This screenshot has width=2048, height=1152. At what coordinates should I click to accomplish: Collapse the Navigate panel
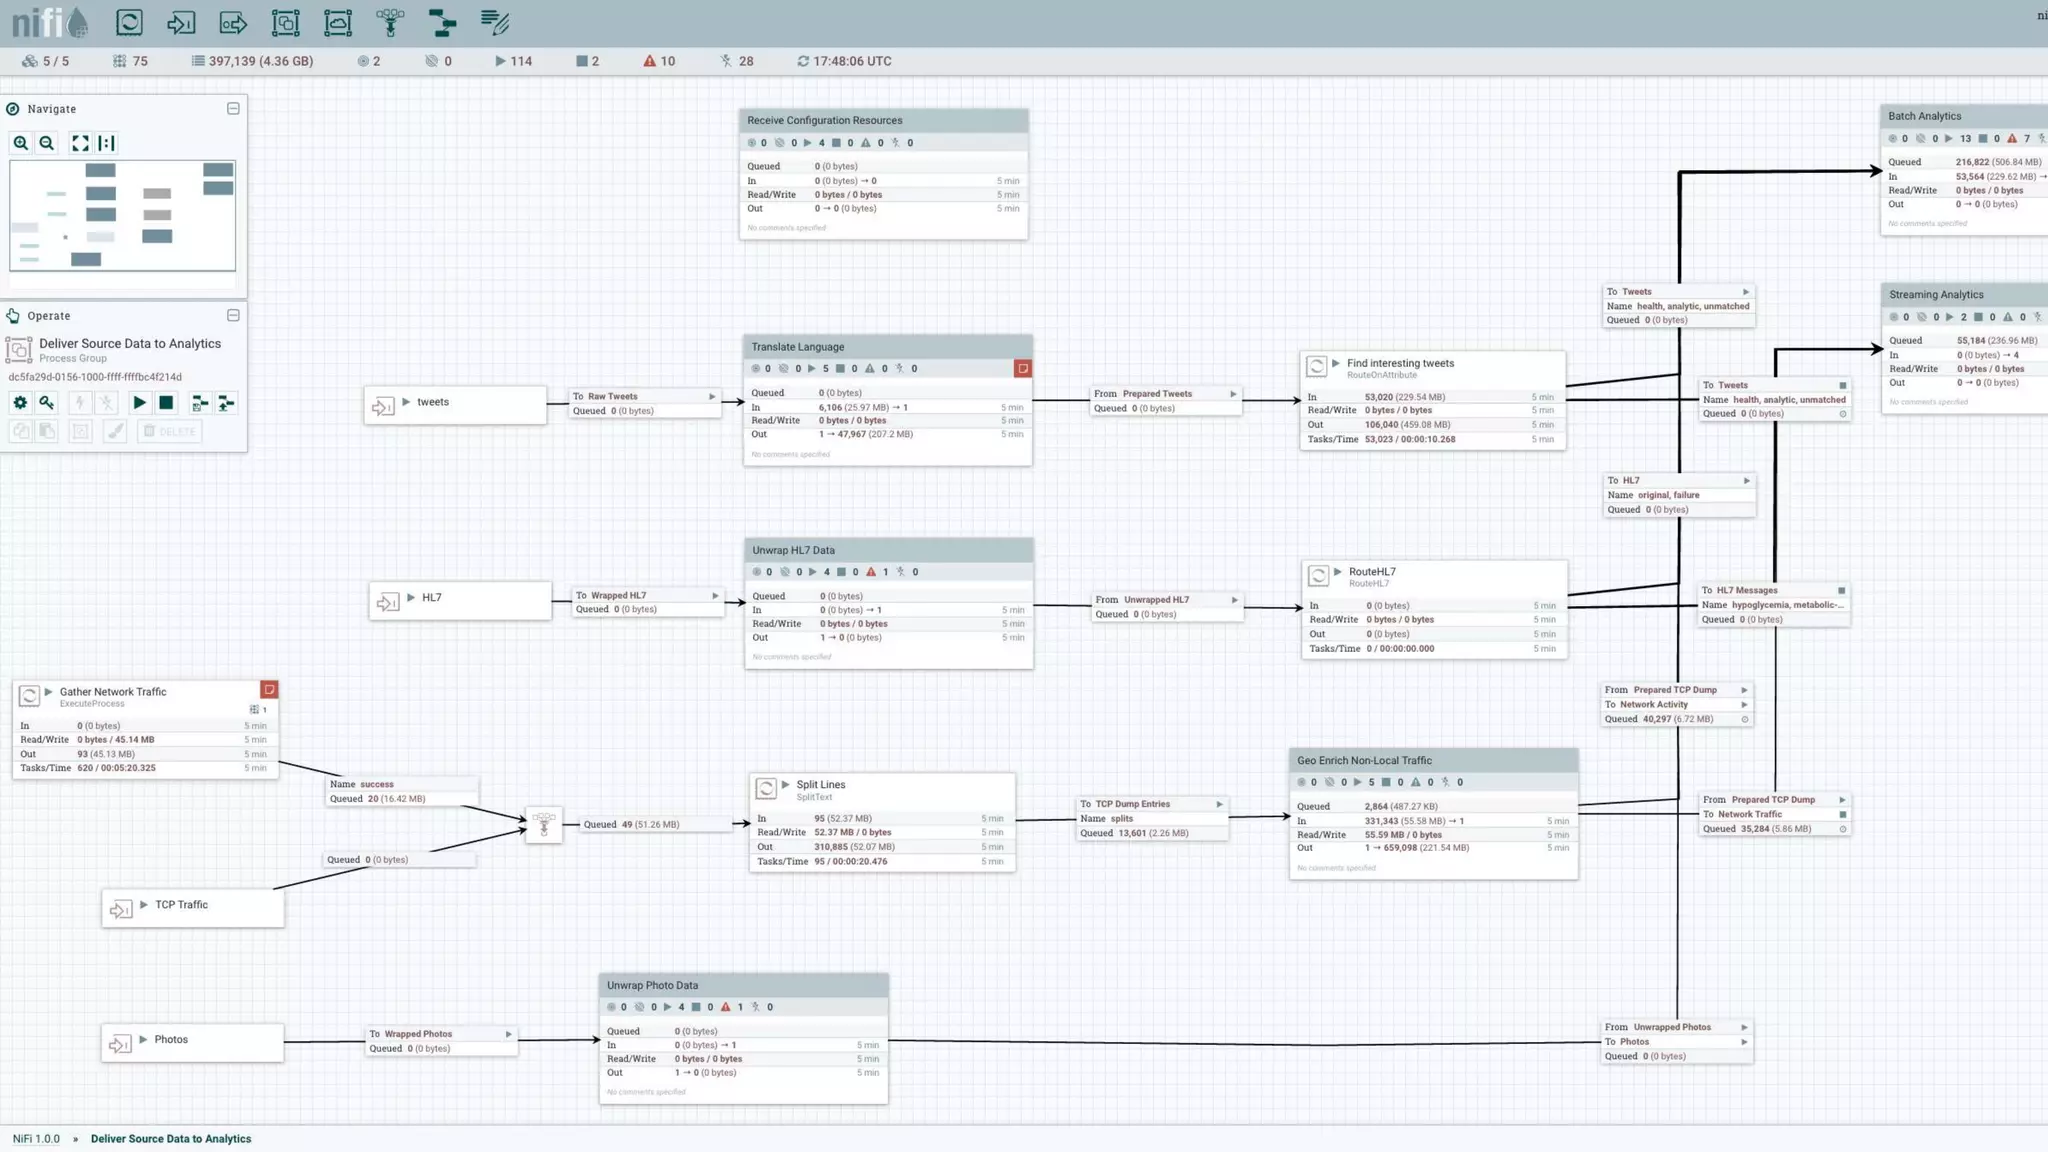click(233, 109)
